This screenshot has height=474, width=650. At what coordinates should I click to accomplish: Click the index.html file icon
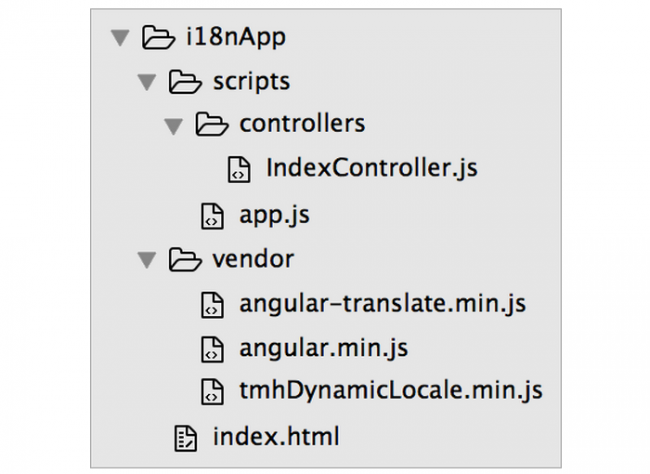point(185,438)
